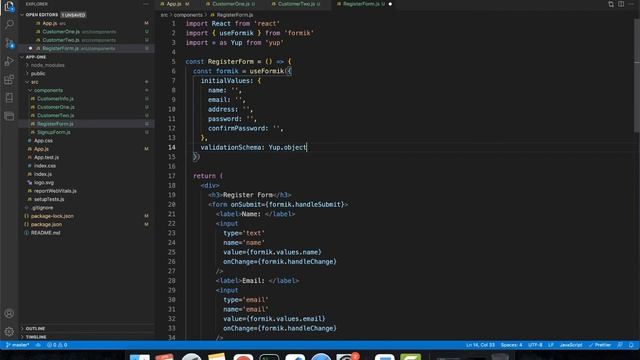Open the errors and warnings counter
The height and width of the screenshot is (360, 640).
click(x=57, y=345)
